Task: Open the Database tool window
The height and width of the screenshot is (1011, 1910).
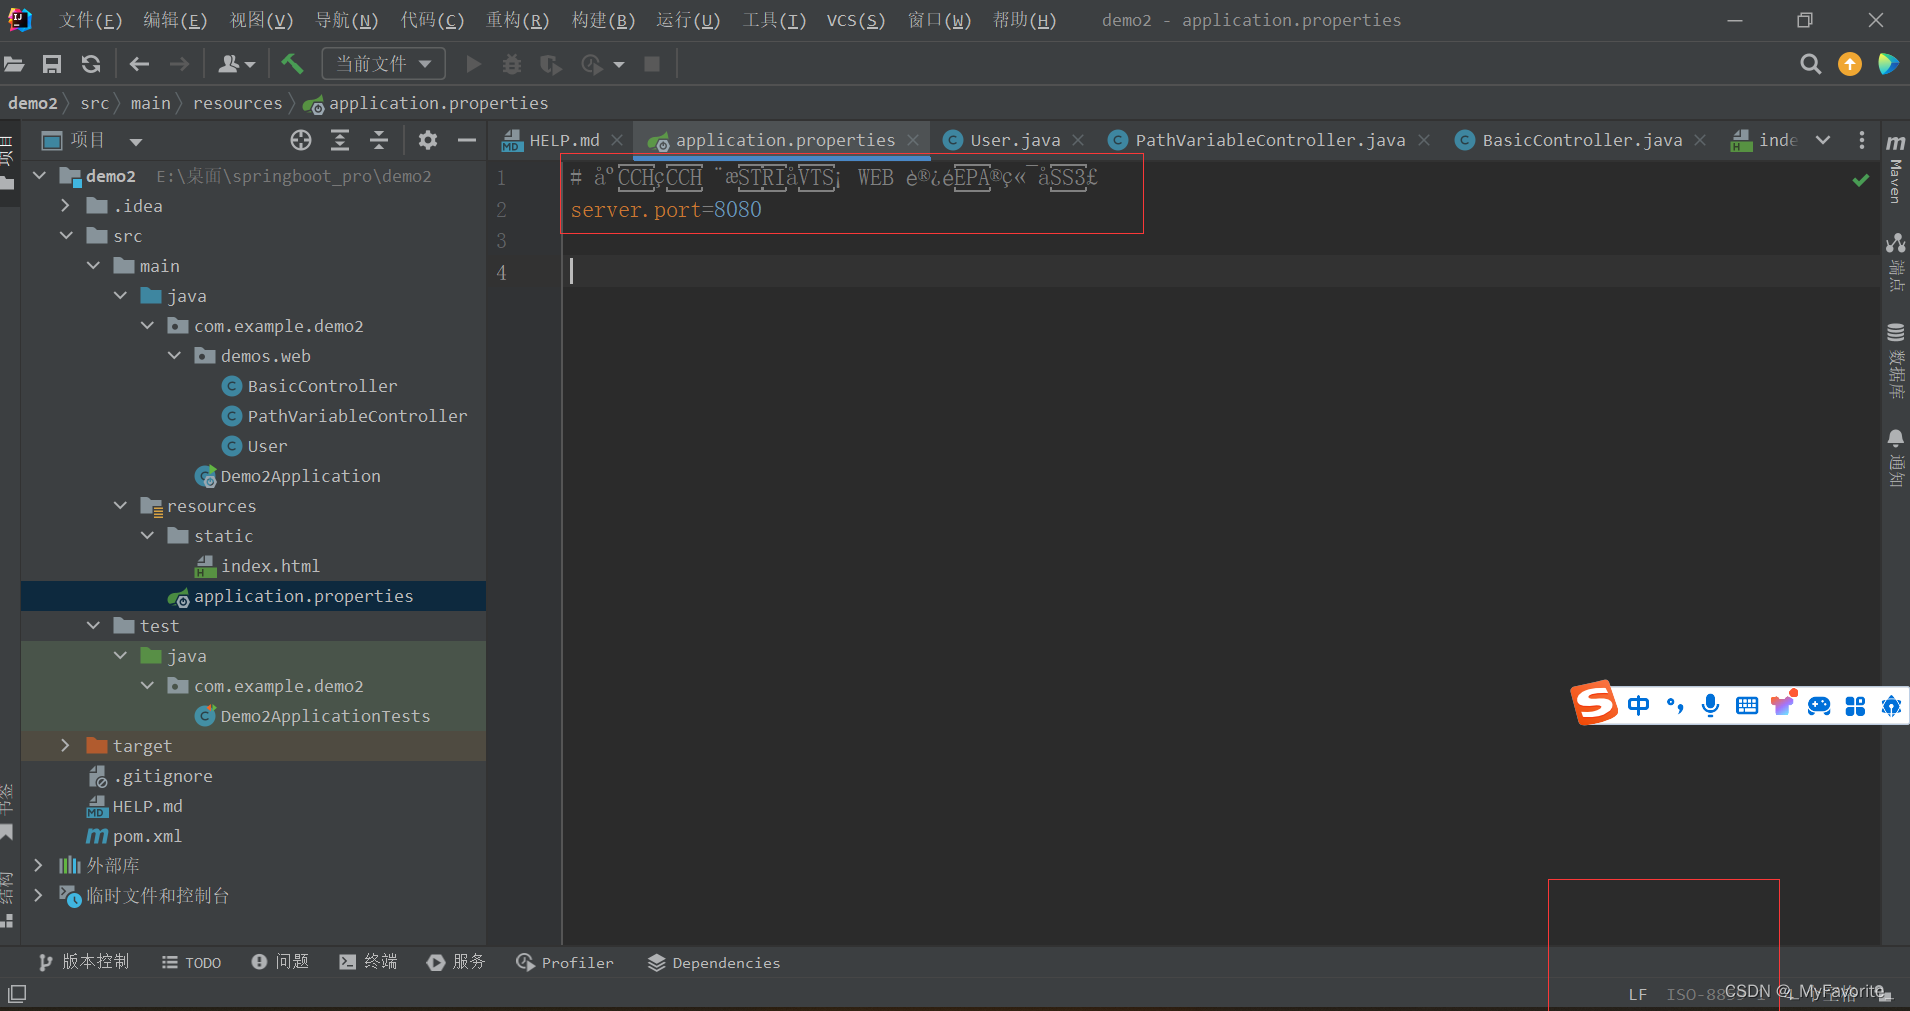Action: pyautogui.click(x=1895, y=360)
